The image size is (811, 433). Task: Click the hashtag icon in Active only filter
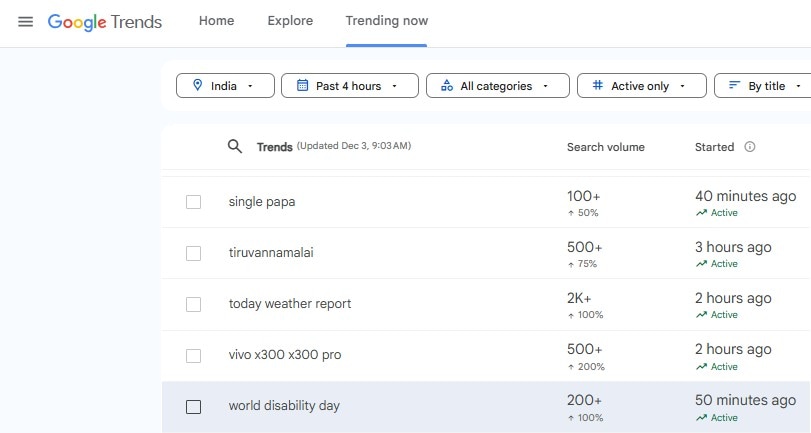tap(598, 86)
